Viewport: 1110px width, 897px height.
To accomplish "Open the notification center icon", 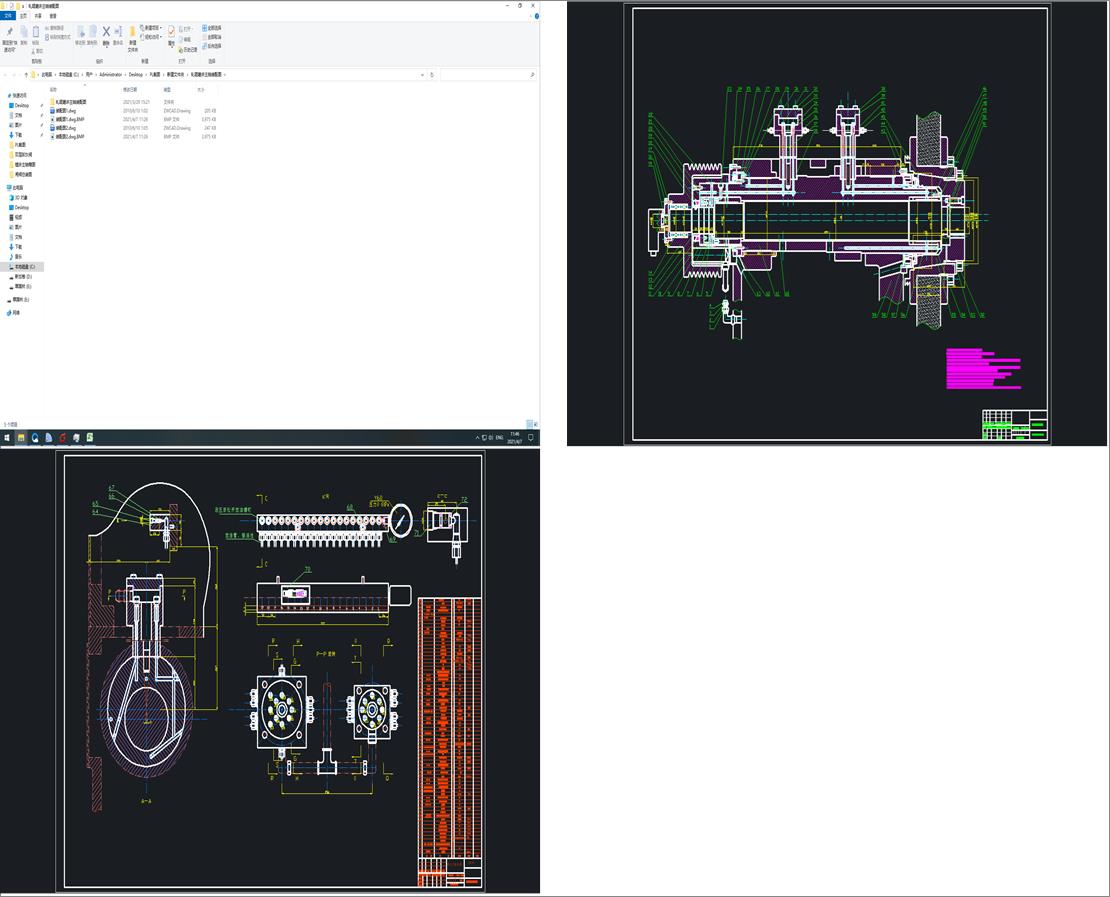I will point(531,438).
